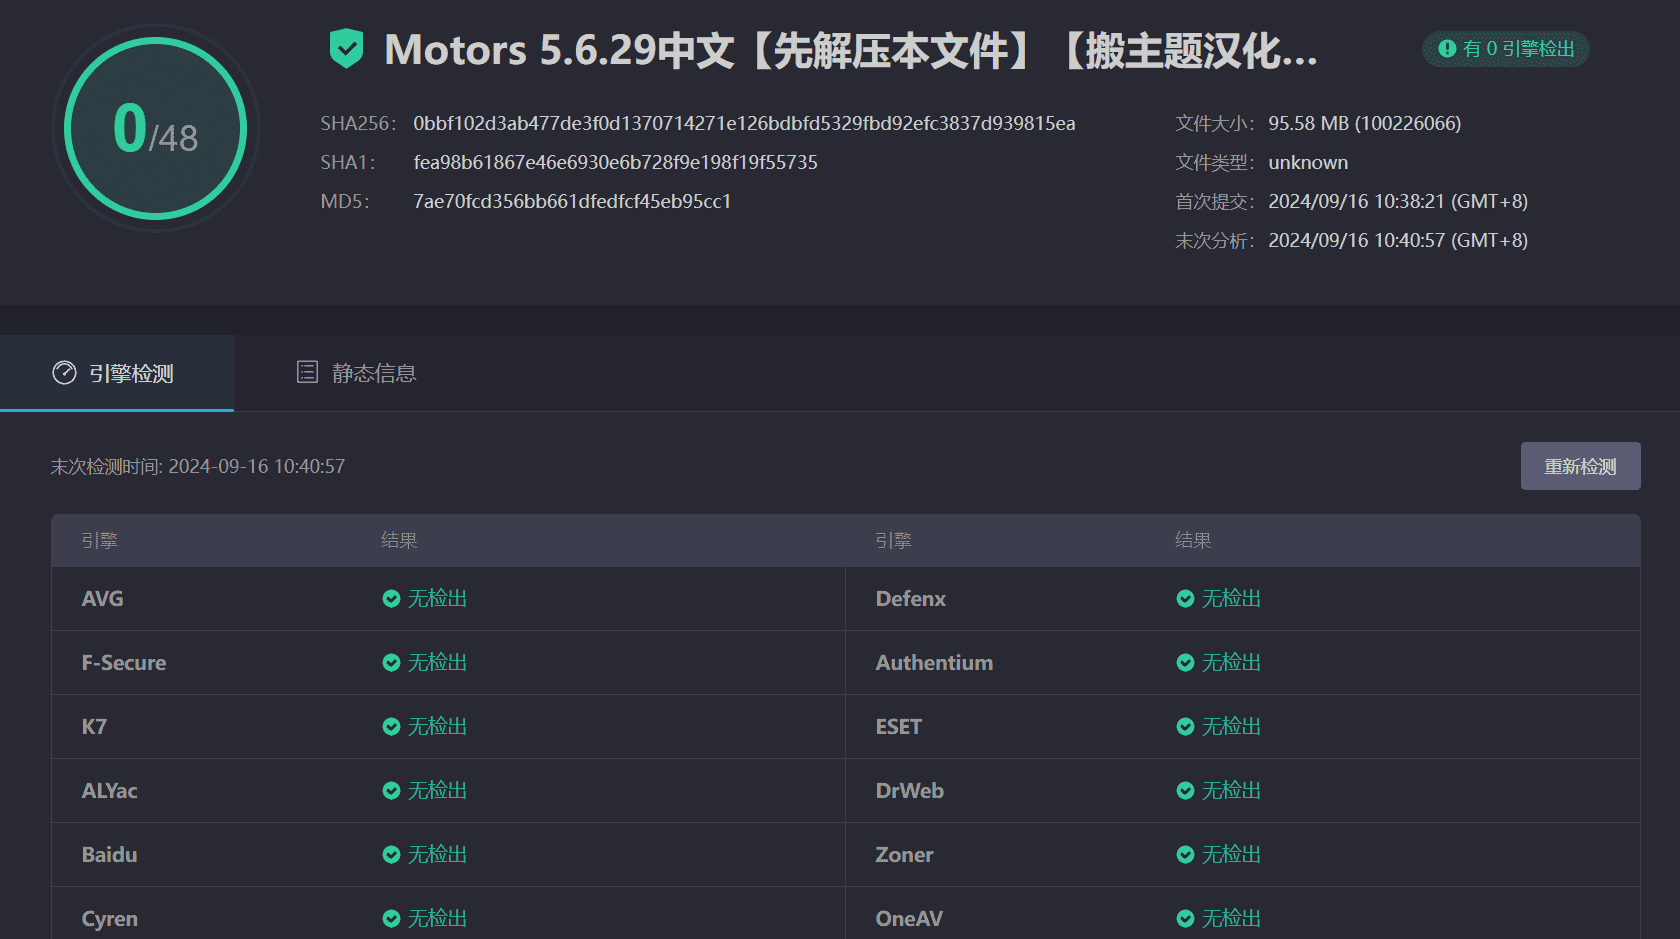Click the Defenx engine name
This screenshot has width=1680, height=939.
[910, 598]
